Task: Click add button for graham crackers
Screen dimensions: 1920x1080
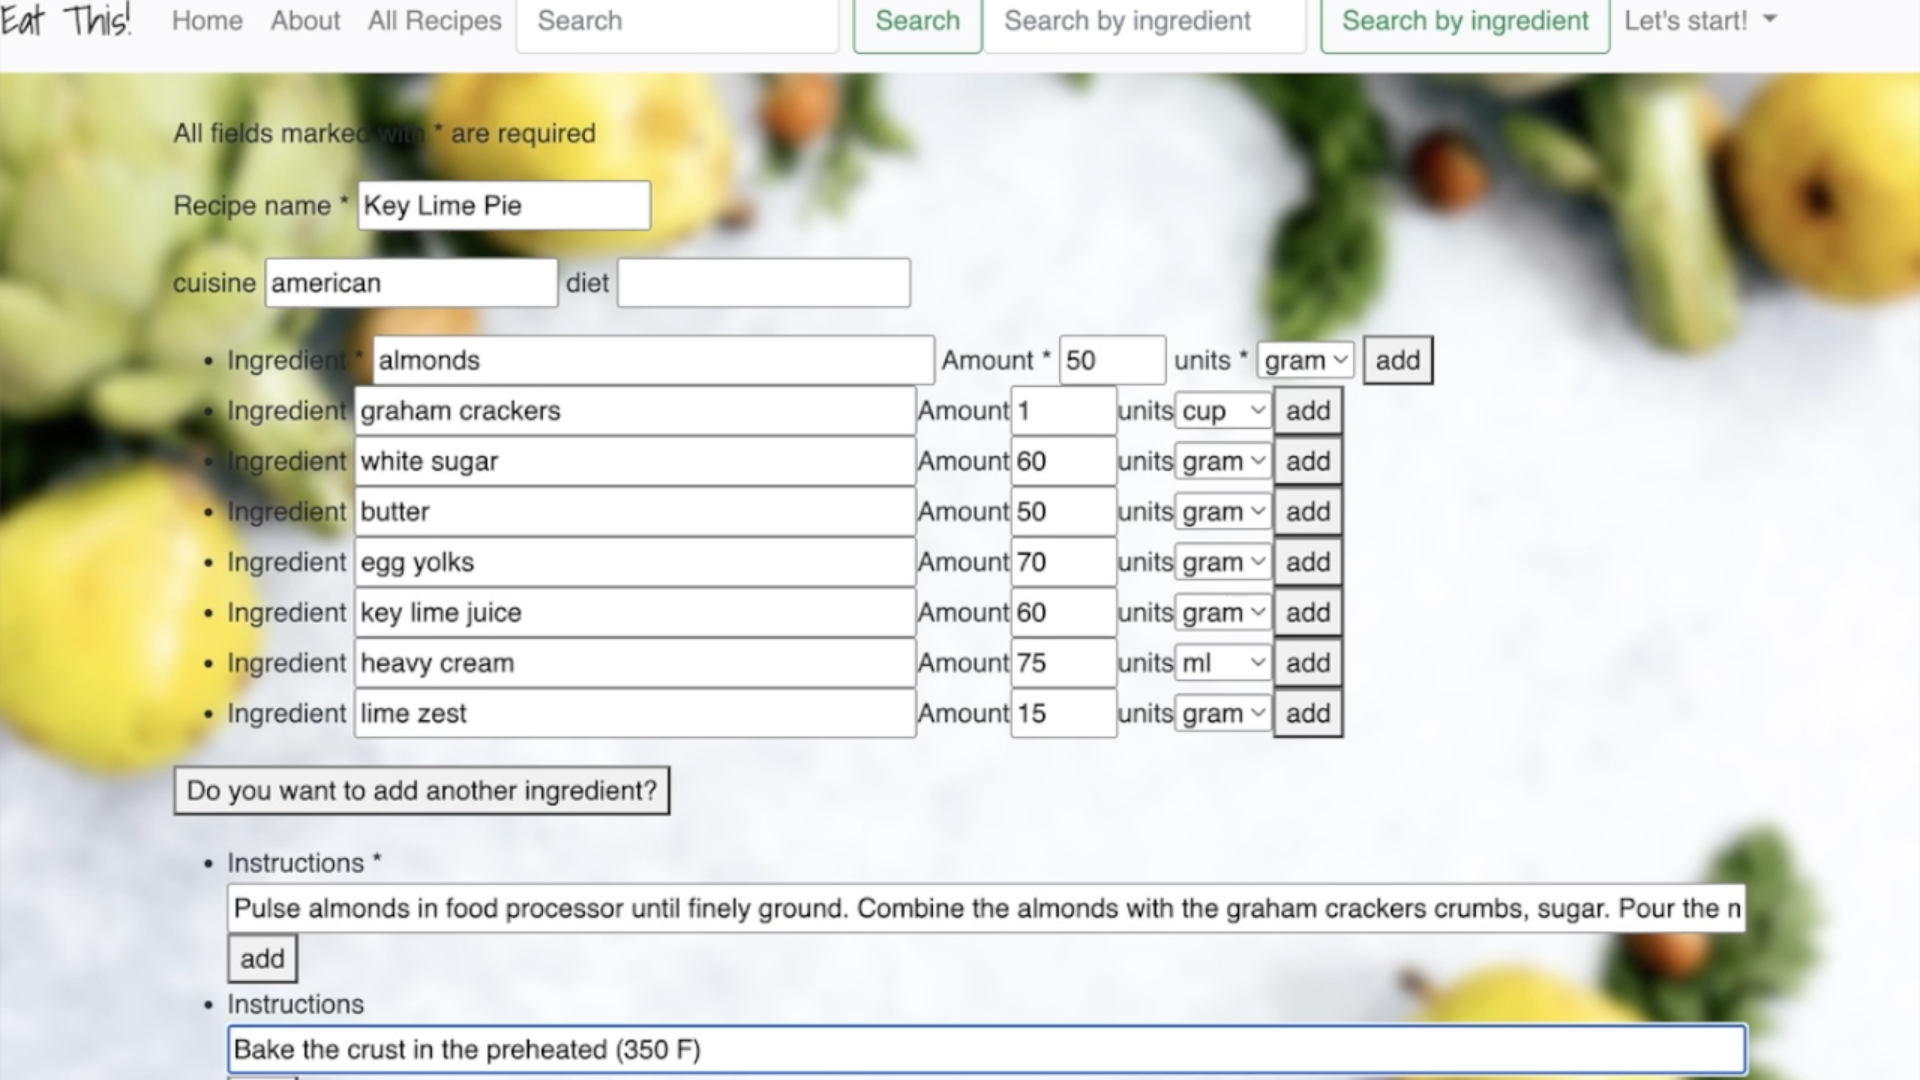Action: tap(1307, 410)
